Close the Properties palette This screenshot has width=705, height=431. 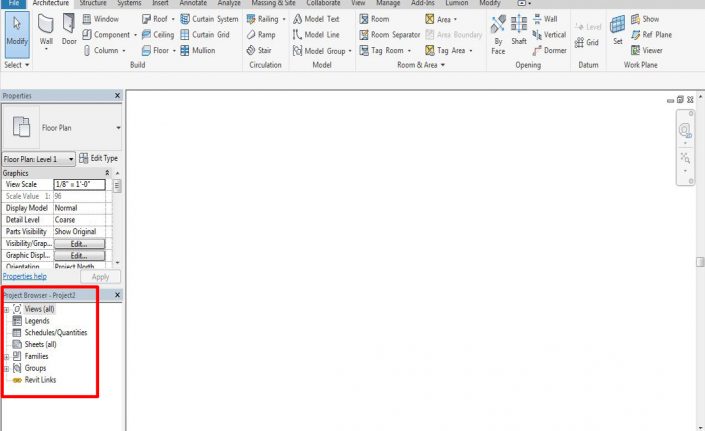click(118, 96)
